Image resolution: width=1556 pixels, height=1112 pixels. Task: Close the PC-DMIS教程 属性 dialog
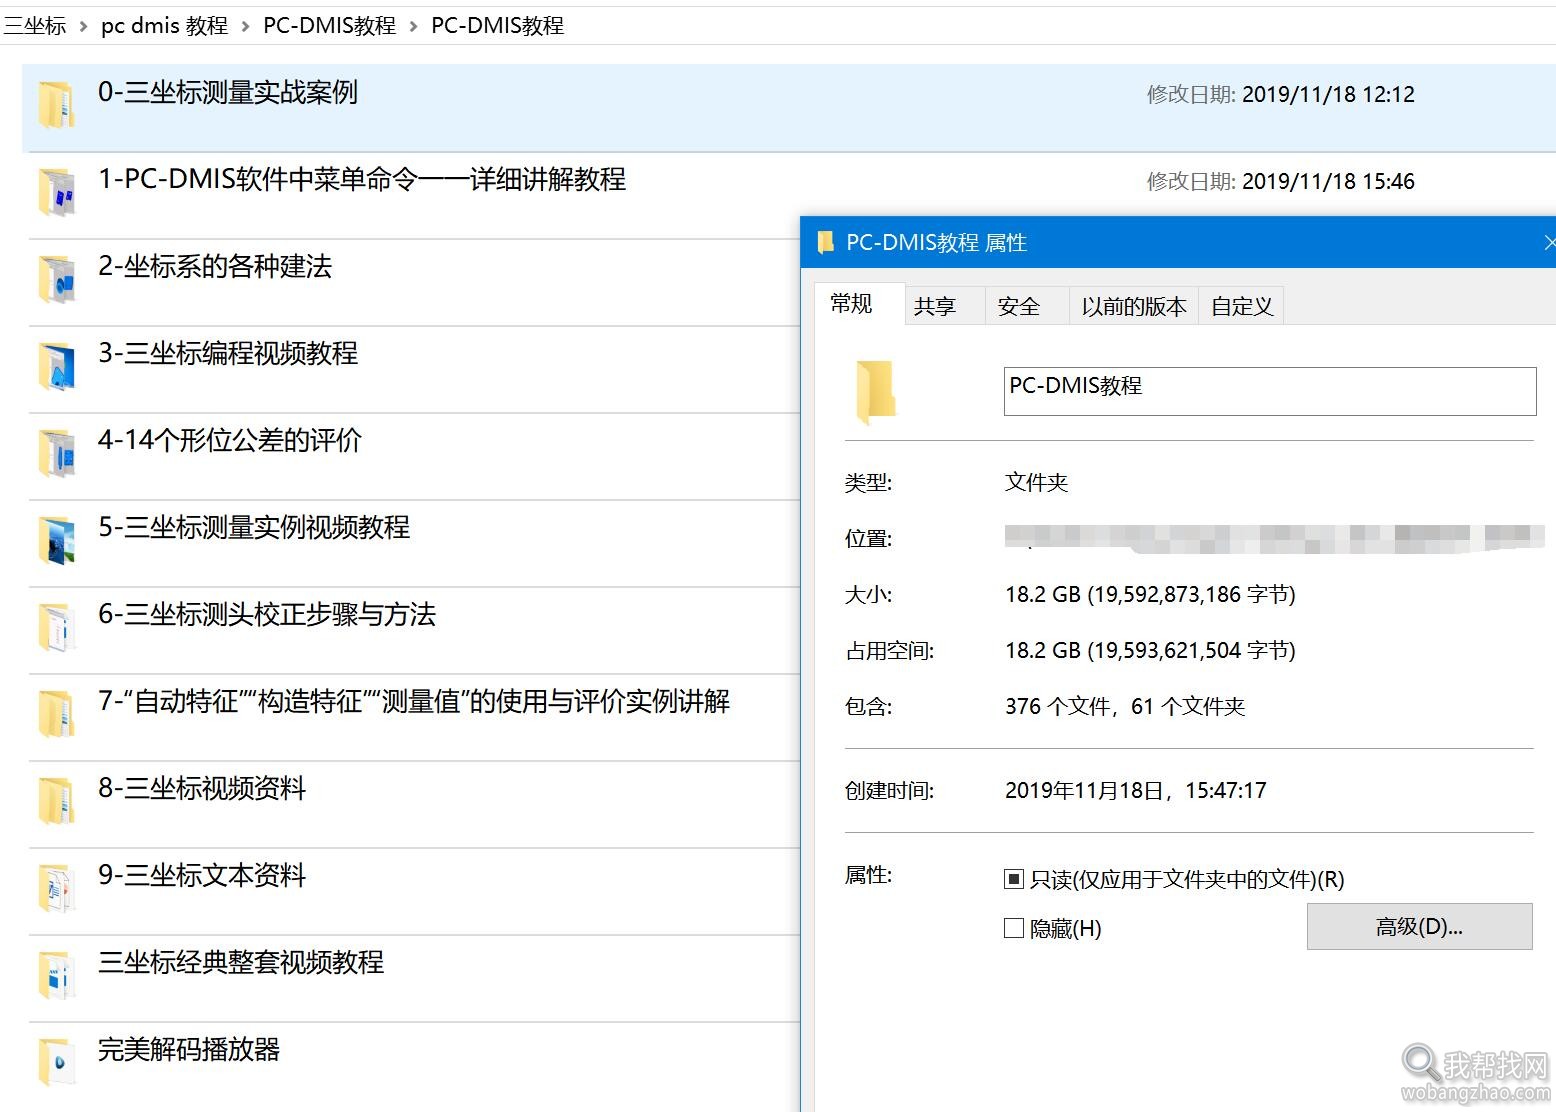pos(1549,242)
